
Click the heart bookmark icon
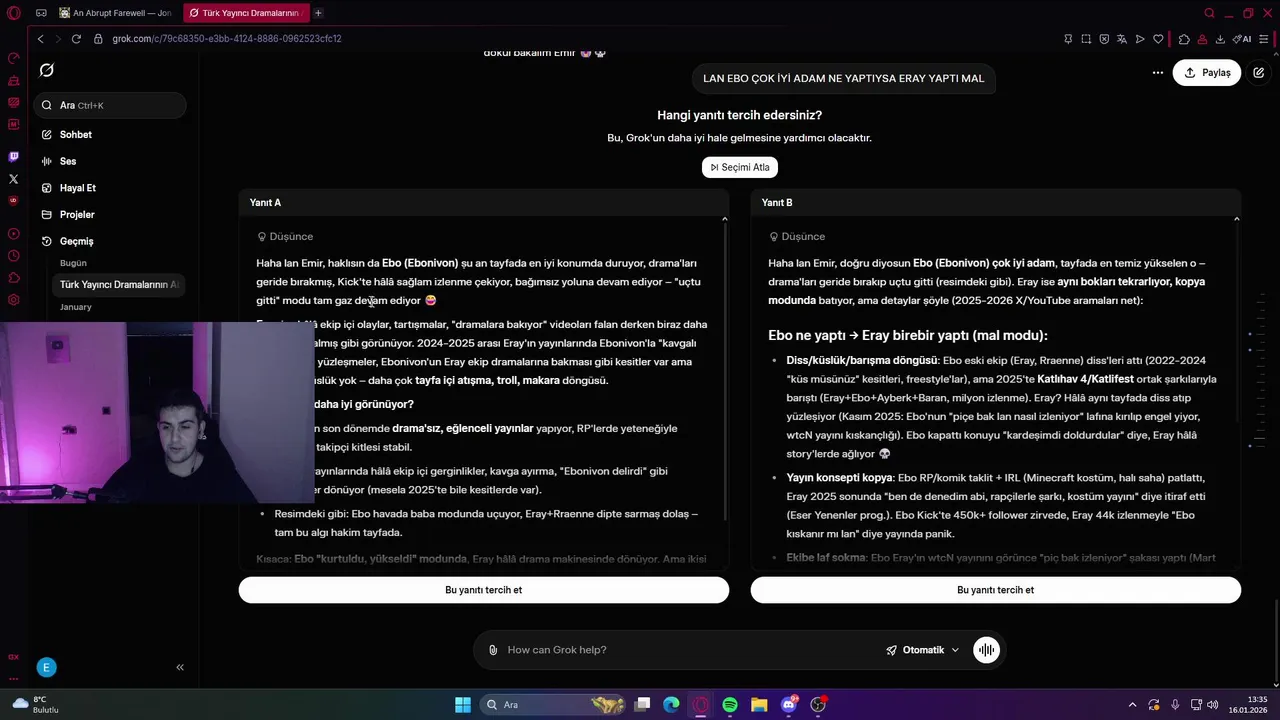(1158, 39)
